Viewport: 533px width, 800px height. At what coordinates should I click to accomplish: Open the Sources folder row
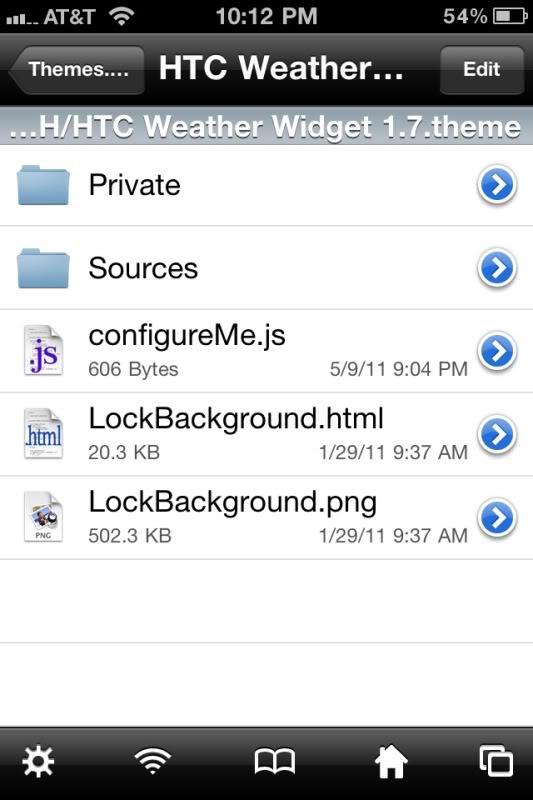(x=266, y=268)
